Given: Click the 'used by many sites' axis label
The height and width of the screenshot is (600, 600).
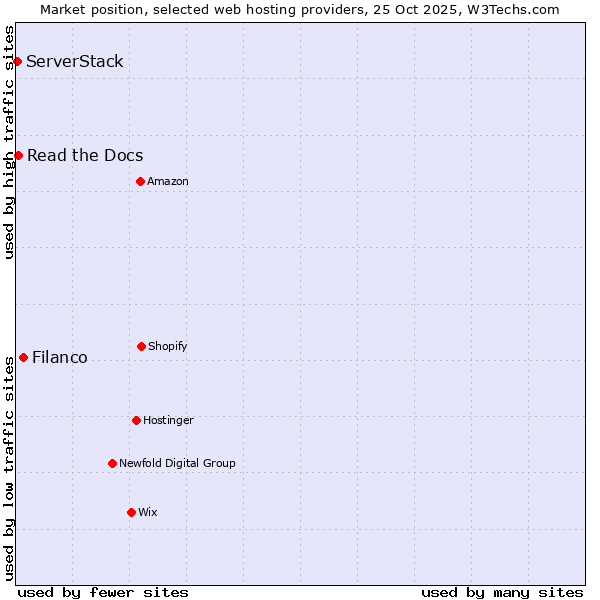Looking at the screenshot, I should pos(502,592).
